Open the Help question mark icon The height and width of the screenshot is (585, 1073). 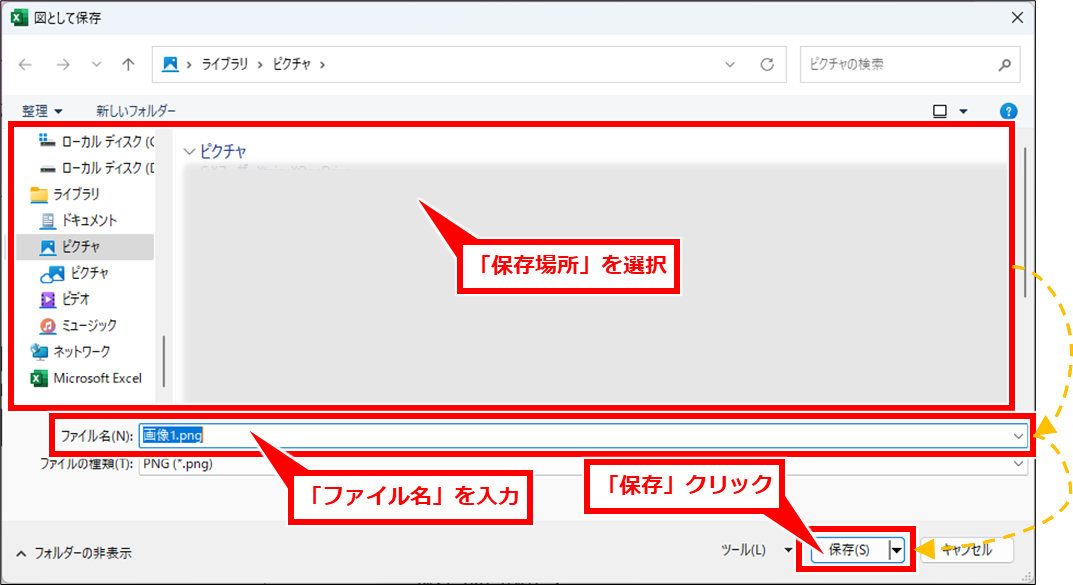click(1009, 111)
